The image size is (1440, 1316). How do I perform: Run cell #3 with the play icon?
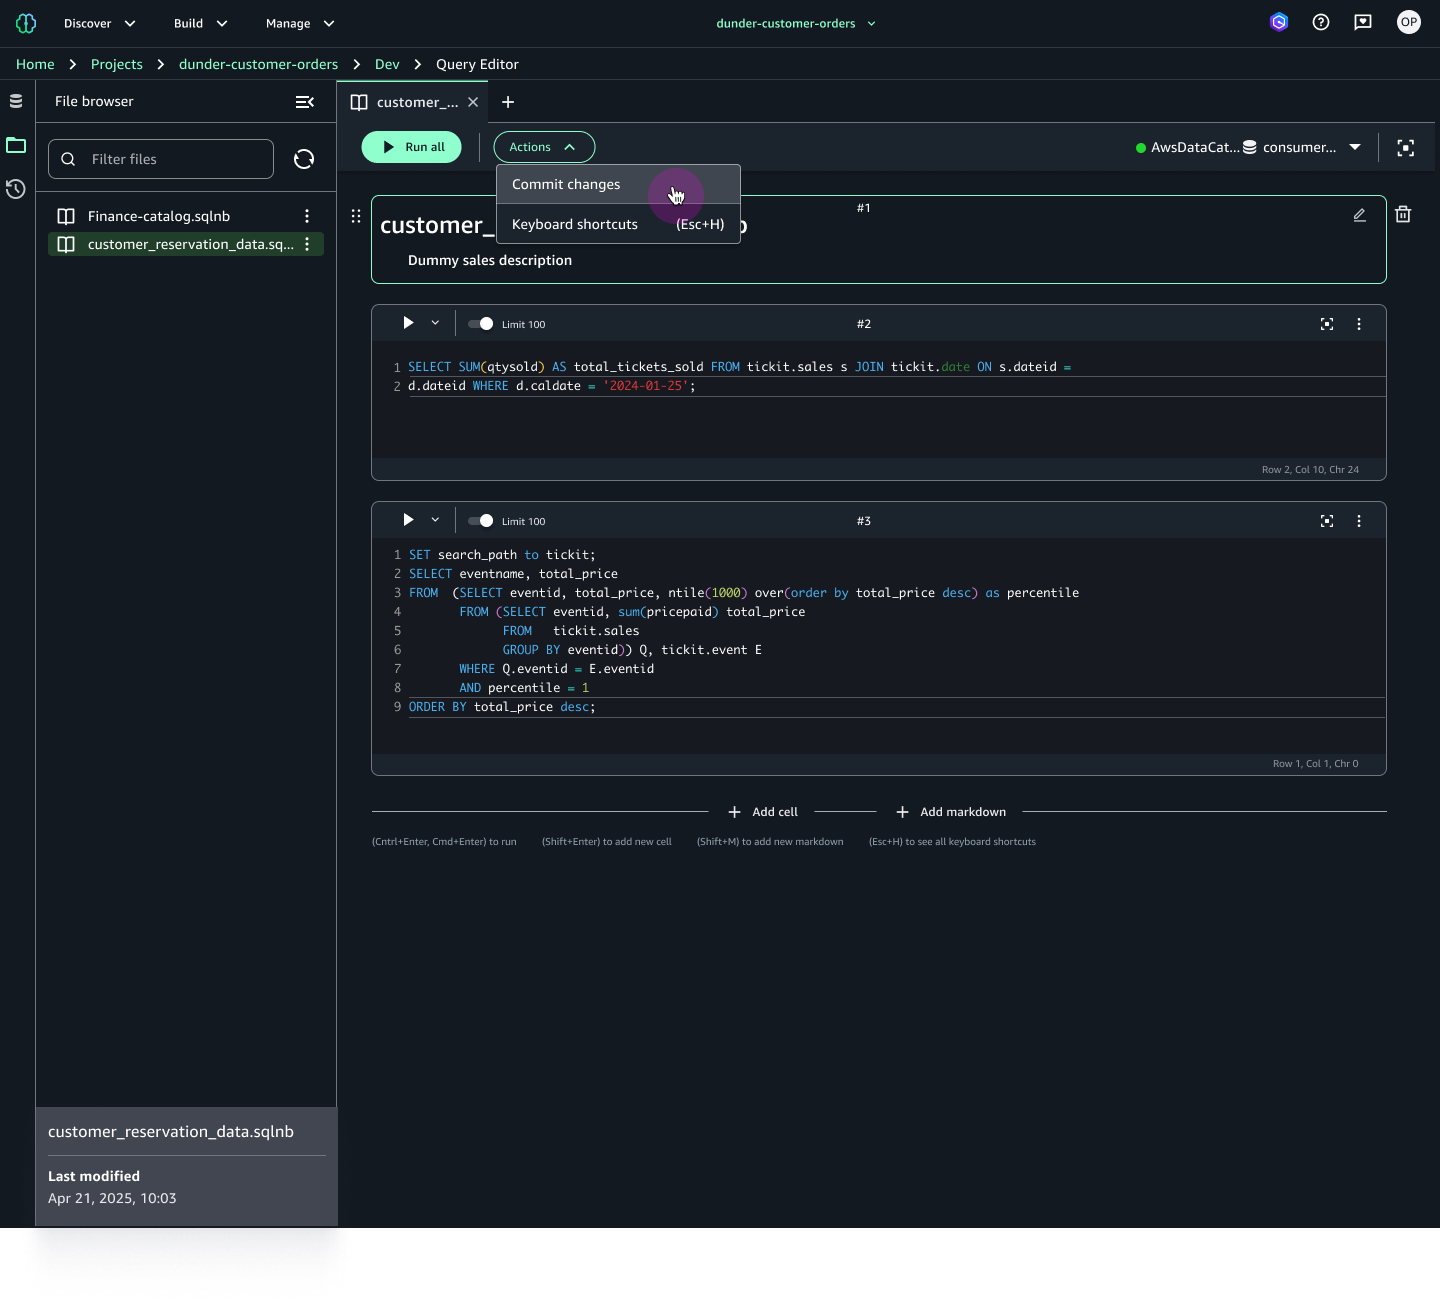[407, 519]
